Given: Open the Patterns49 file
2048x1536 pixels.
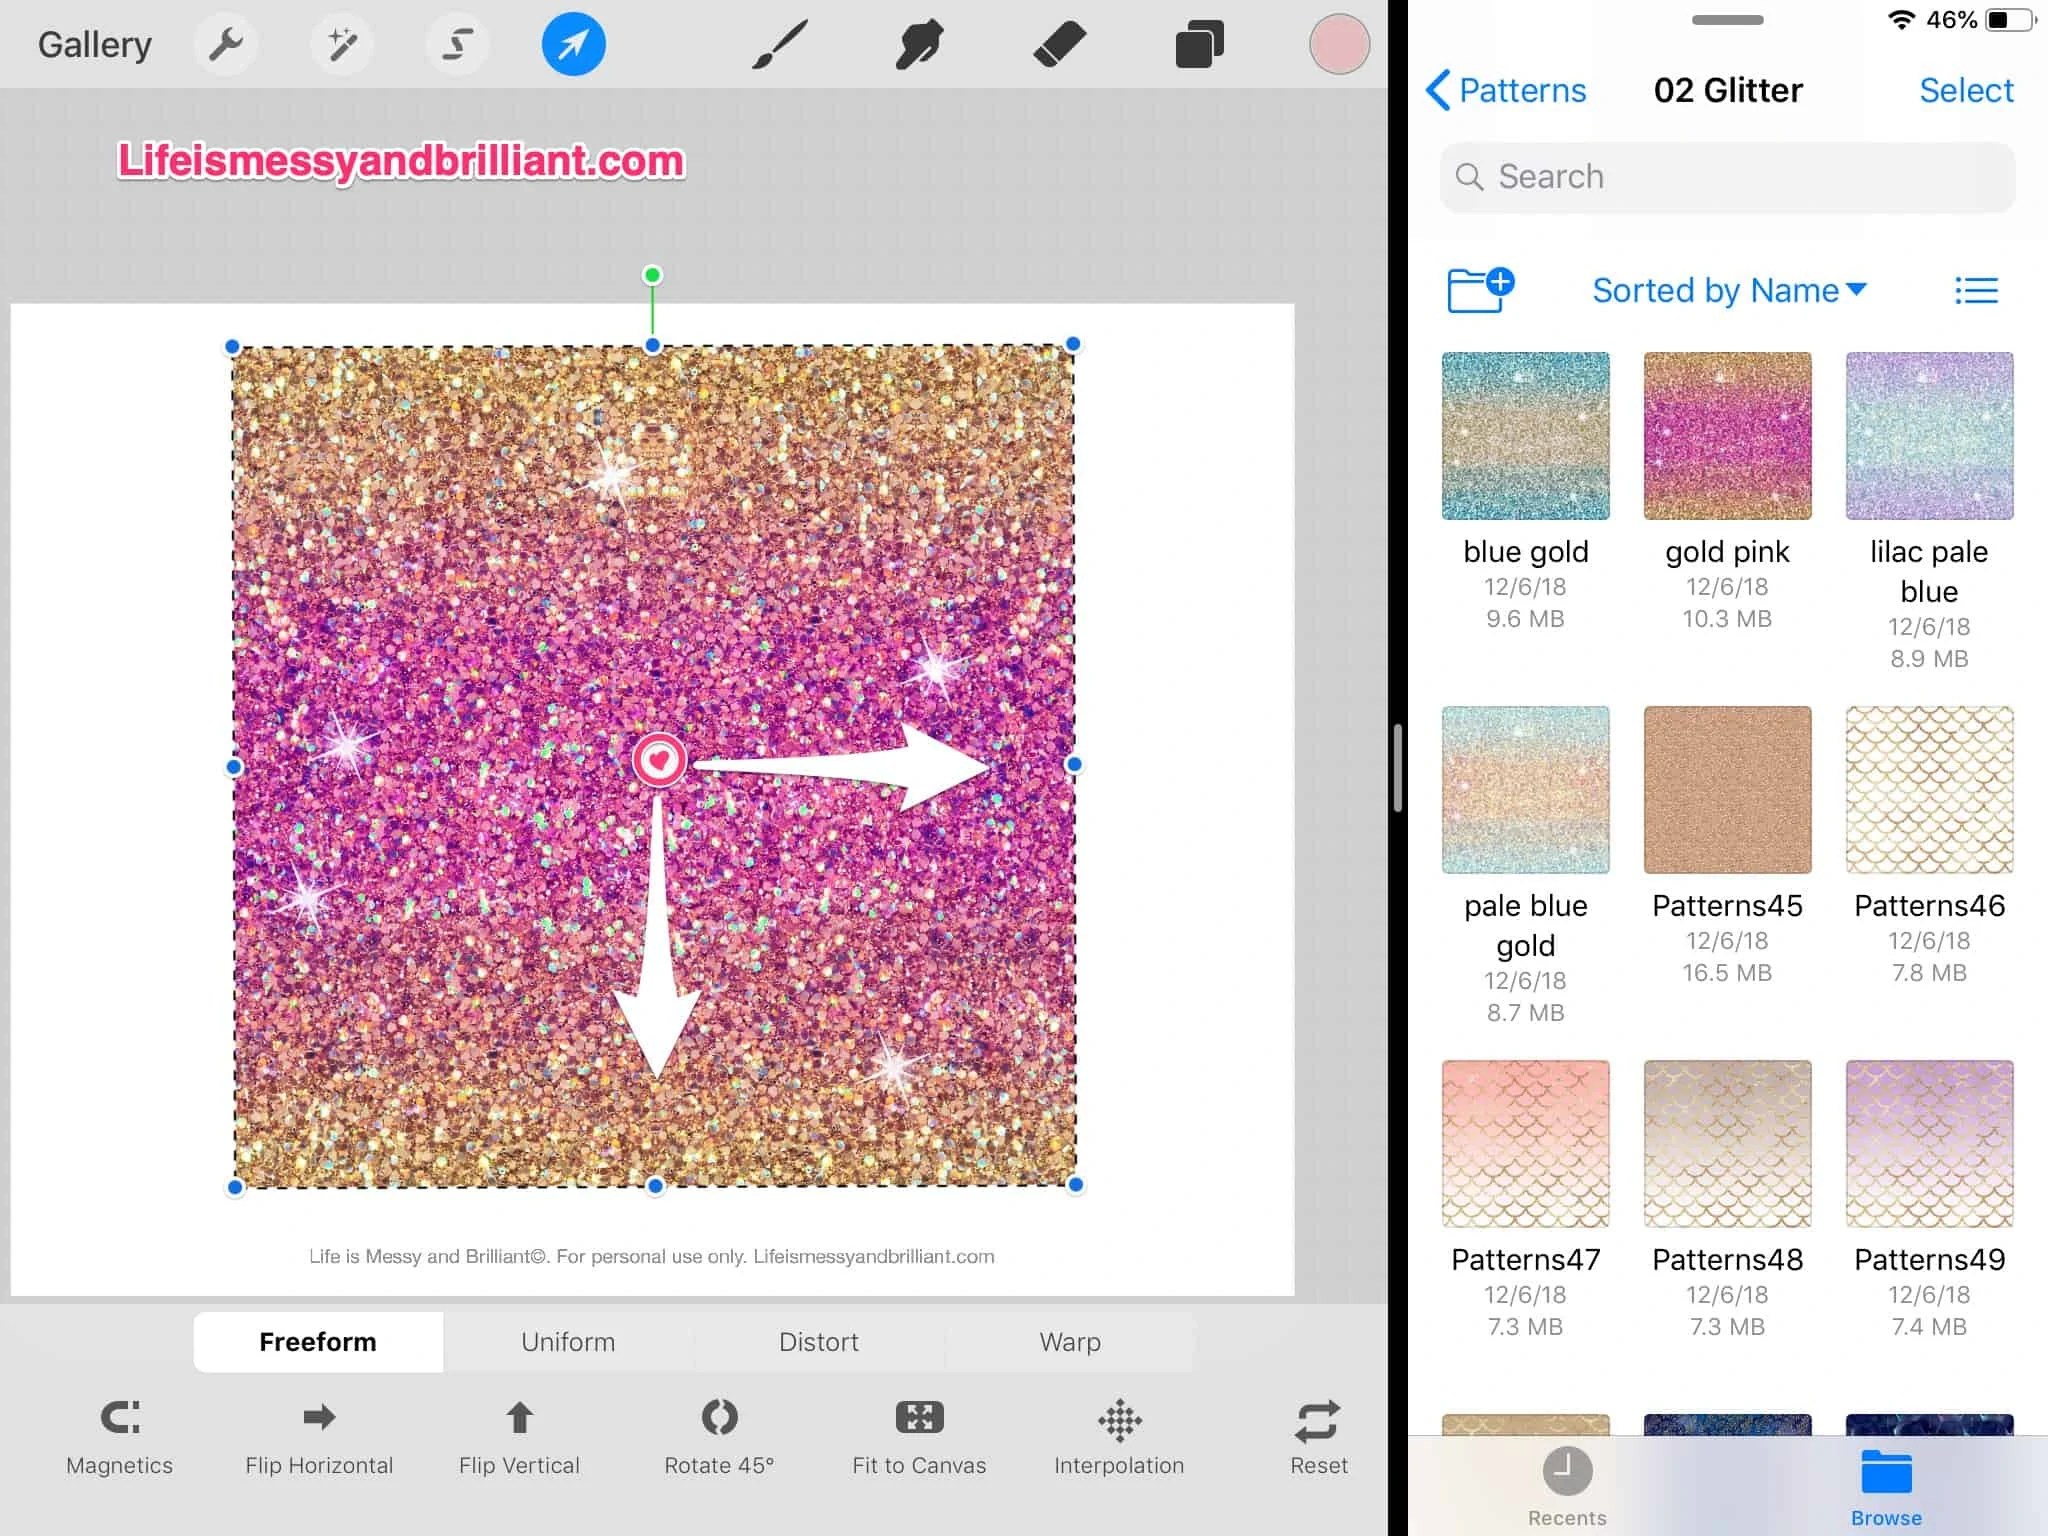Looking at the screenshot, I should tap(1930, 1144).
